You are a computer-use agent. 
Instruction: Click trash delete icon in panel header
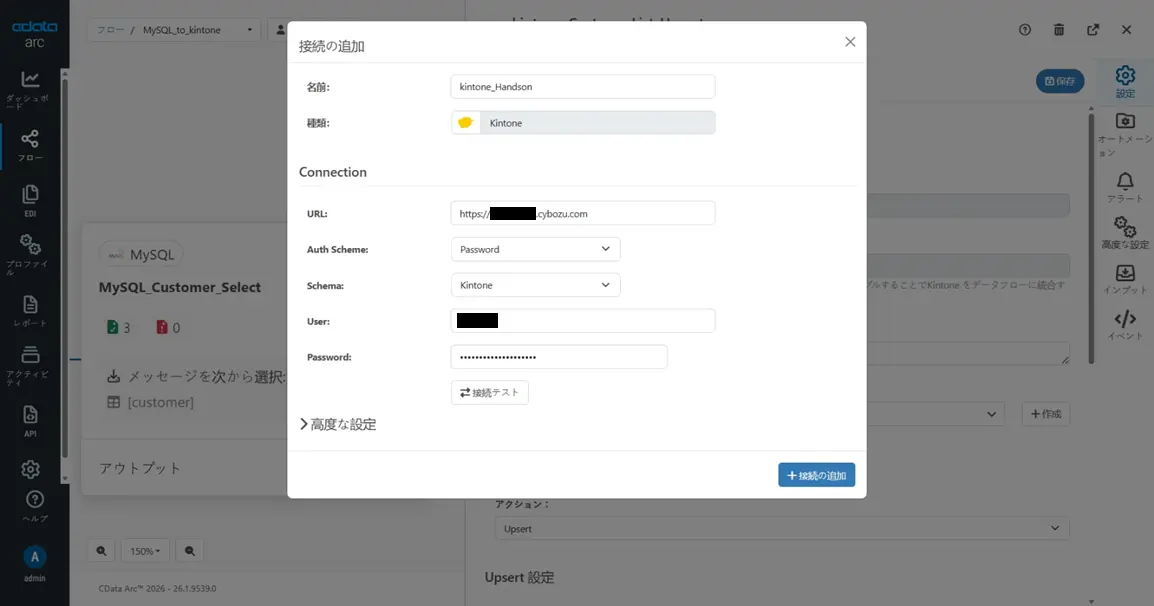pos(1058,29)
